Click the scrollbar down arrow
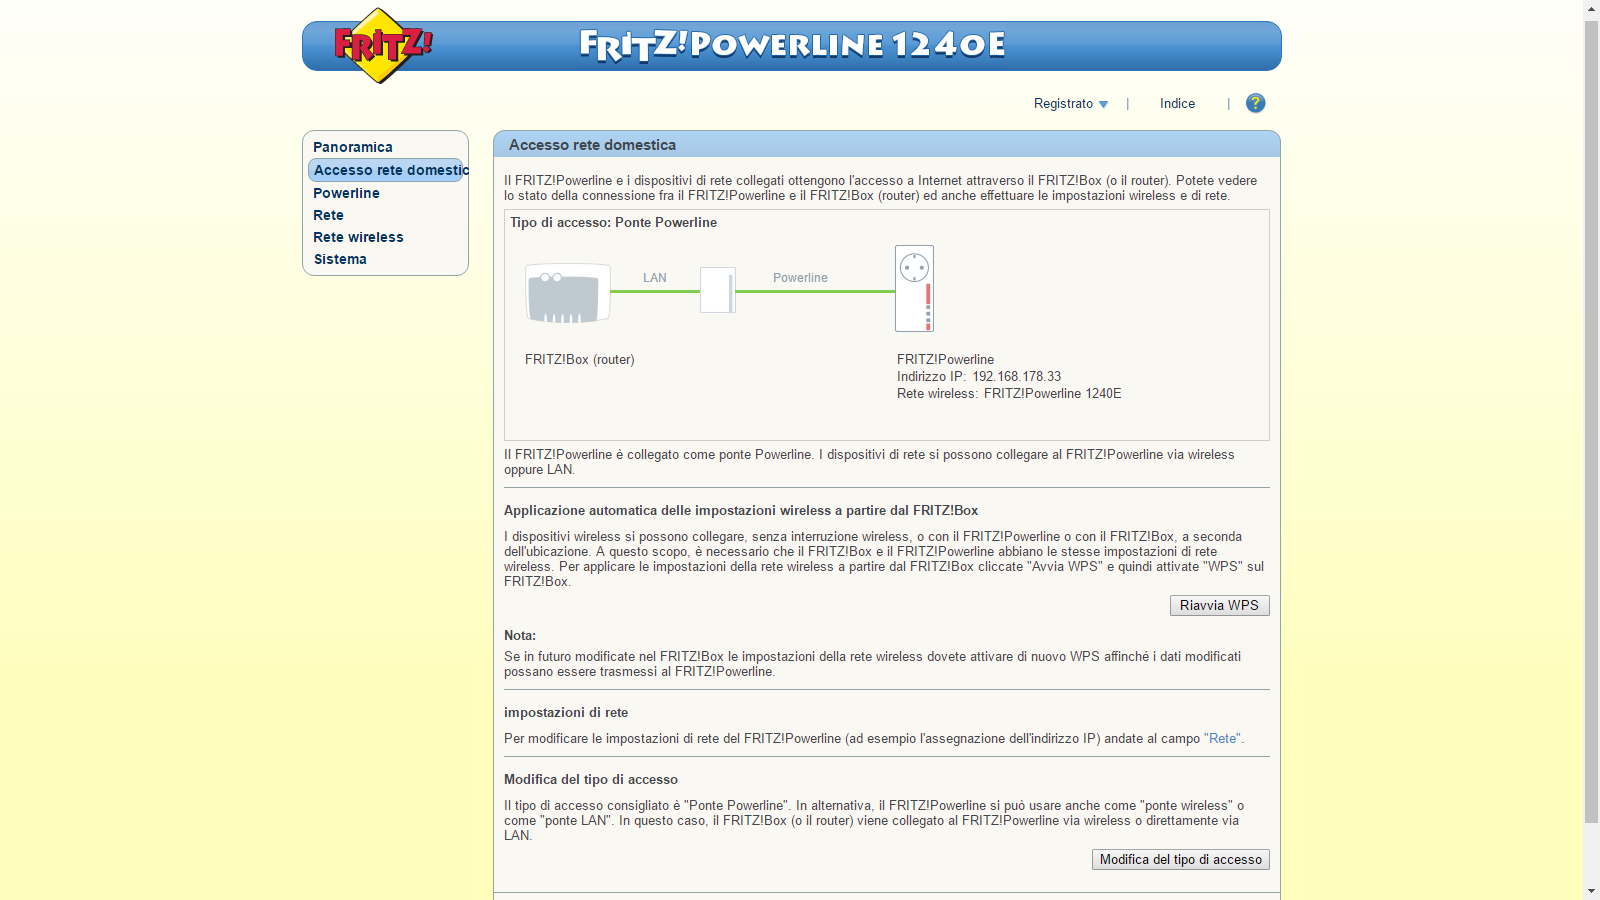The image size is (1600, 900). point(1591,891)
